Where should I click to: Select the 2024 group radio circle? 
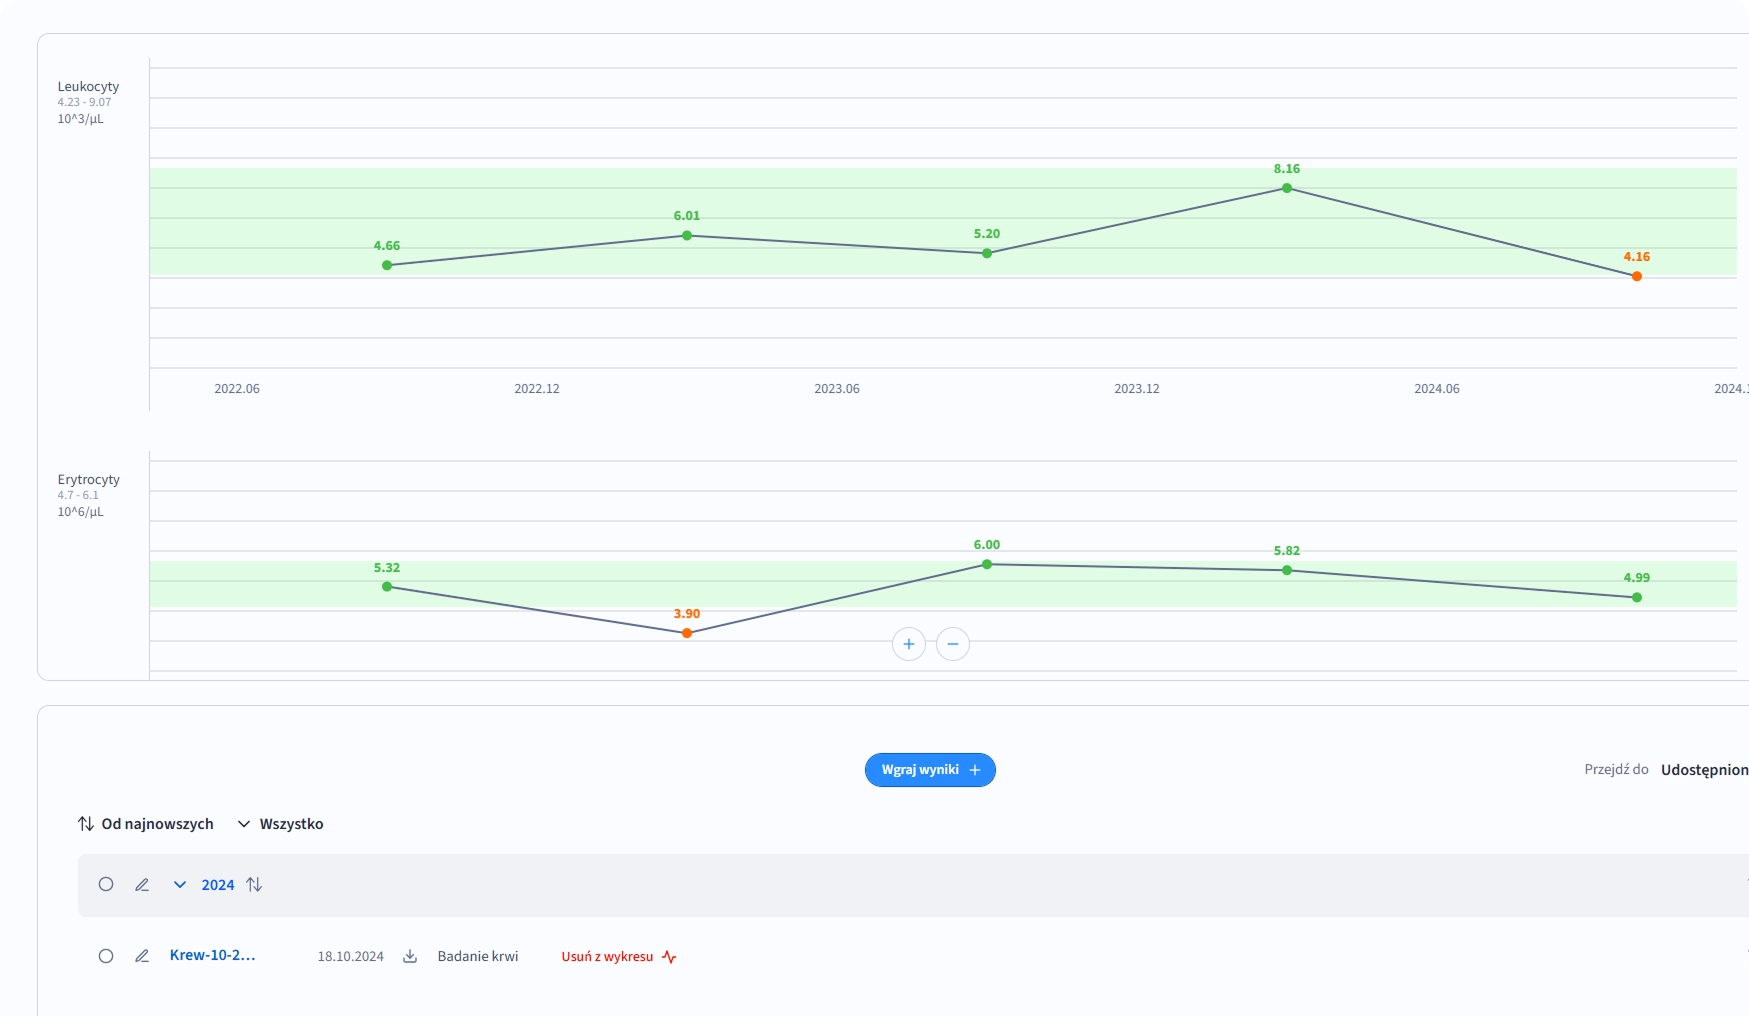click(106, 885)
